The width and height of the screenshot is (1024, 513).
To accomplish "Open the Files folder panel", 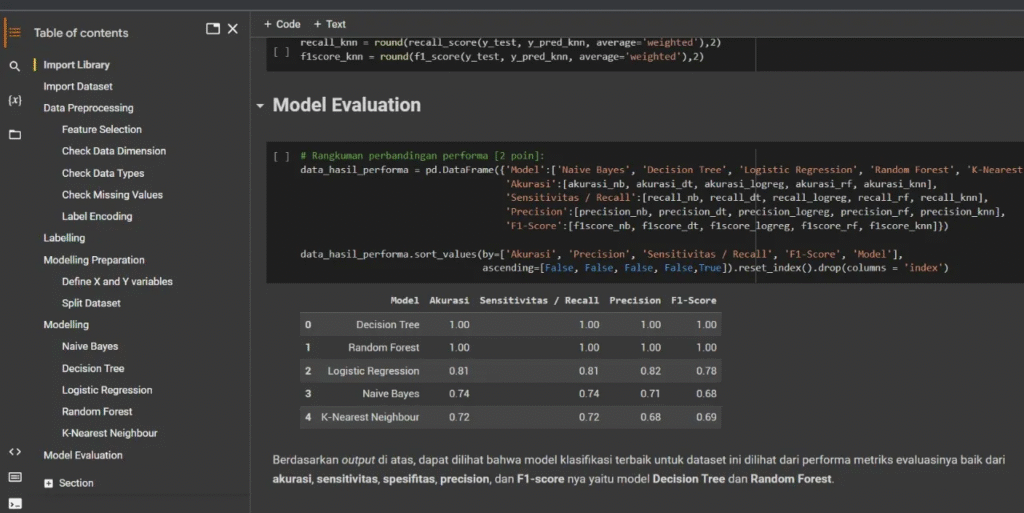I will coord(14,134).
